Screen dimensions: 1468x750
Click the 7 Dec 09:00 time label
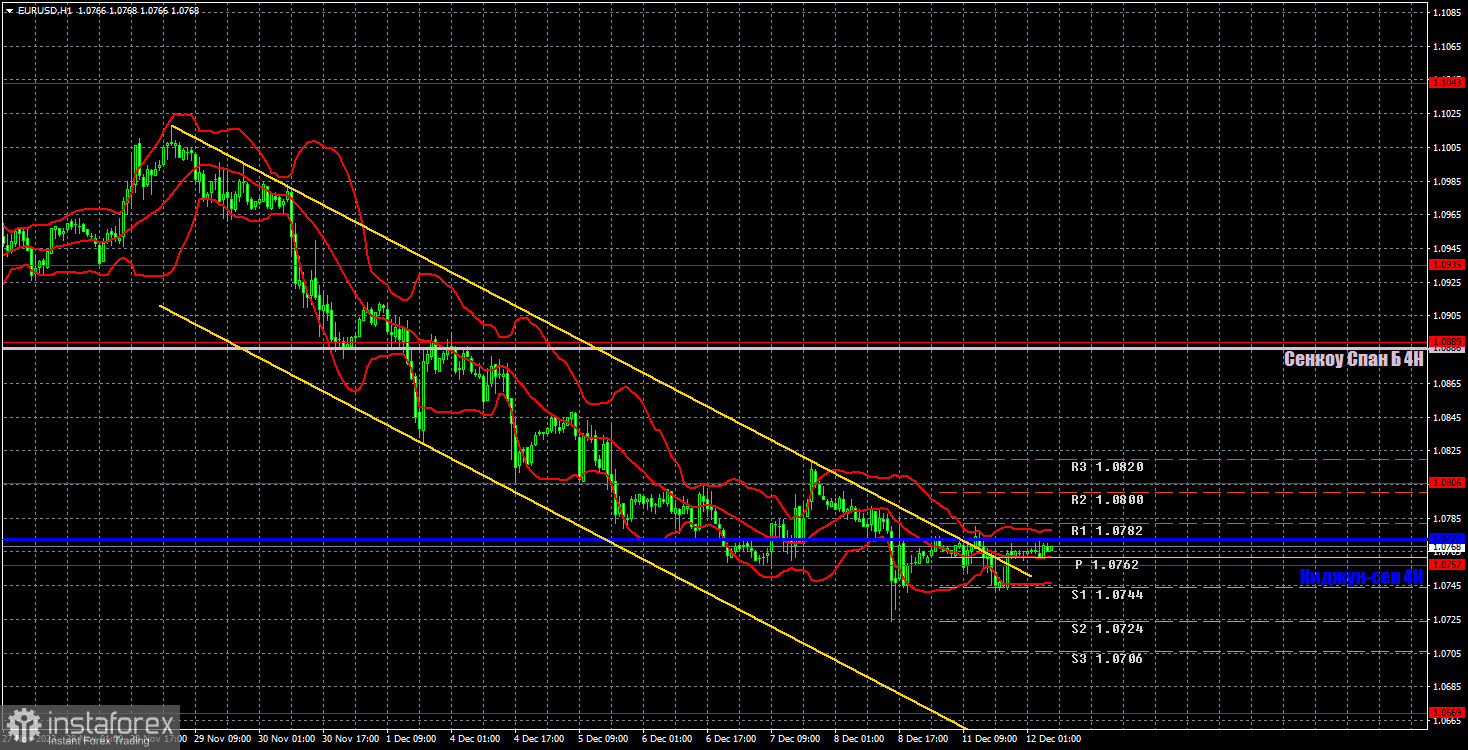point(795,739)
